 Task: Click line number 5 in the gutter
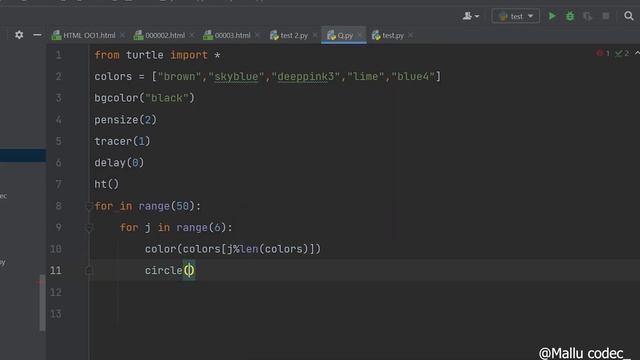[x=58, y=141]
